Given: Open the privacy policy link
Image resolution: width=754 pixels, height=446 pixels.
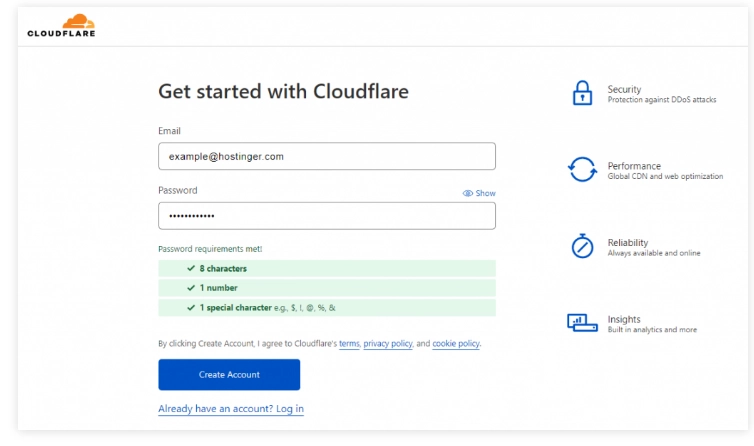Looking at the screenshot, I should click(x=388, y=344).
